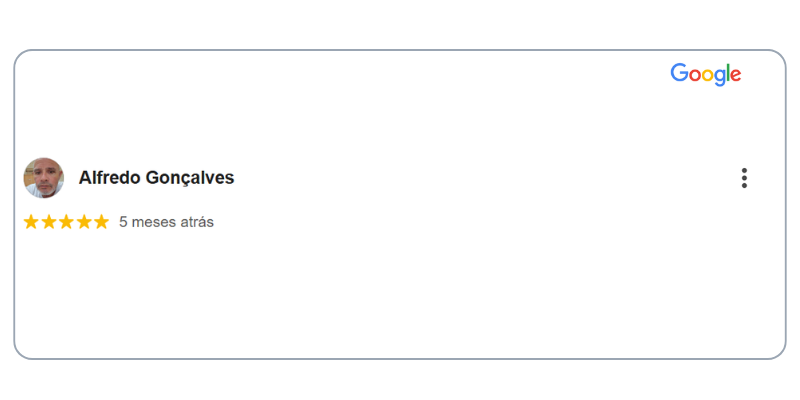Click the red letter o in Google logo
800x400 pixels.
[x=694, y=76]
